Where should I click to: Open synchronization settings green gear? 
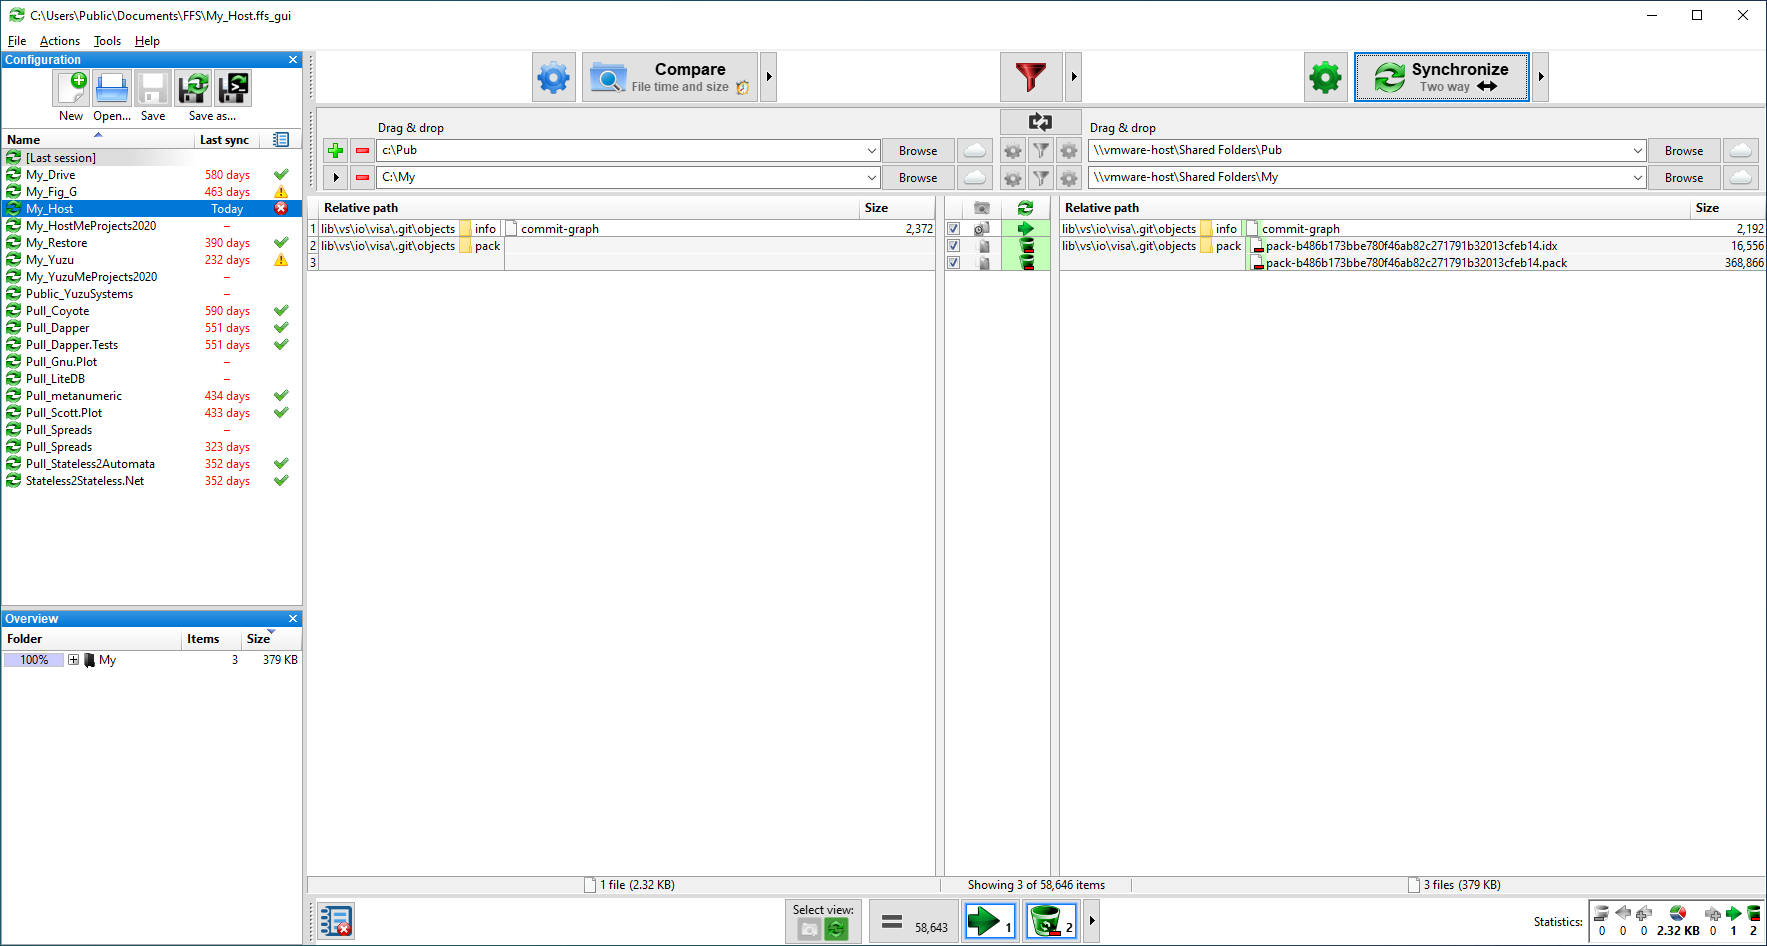click(1326, 77)
